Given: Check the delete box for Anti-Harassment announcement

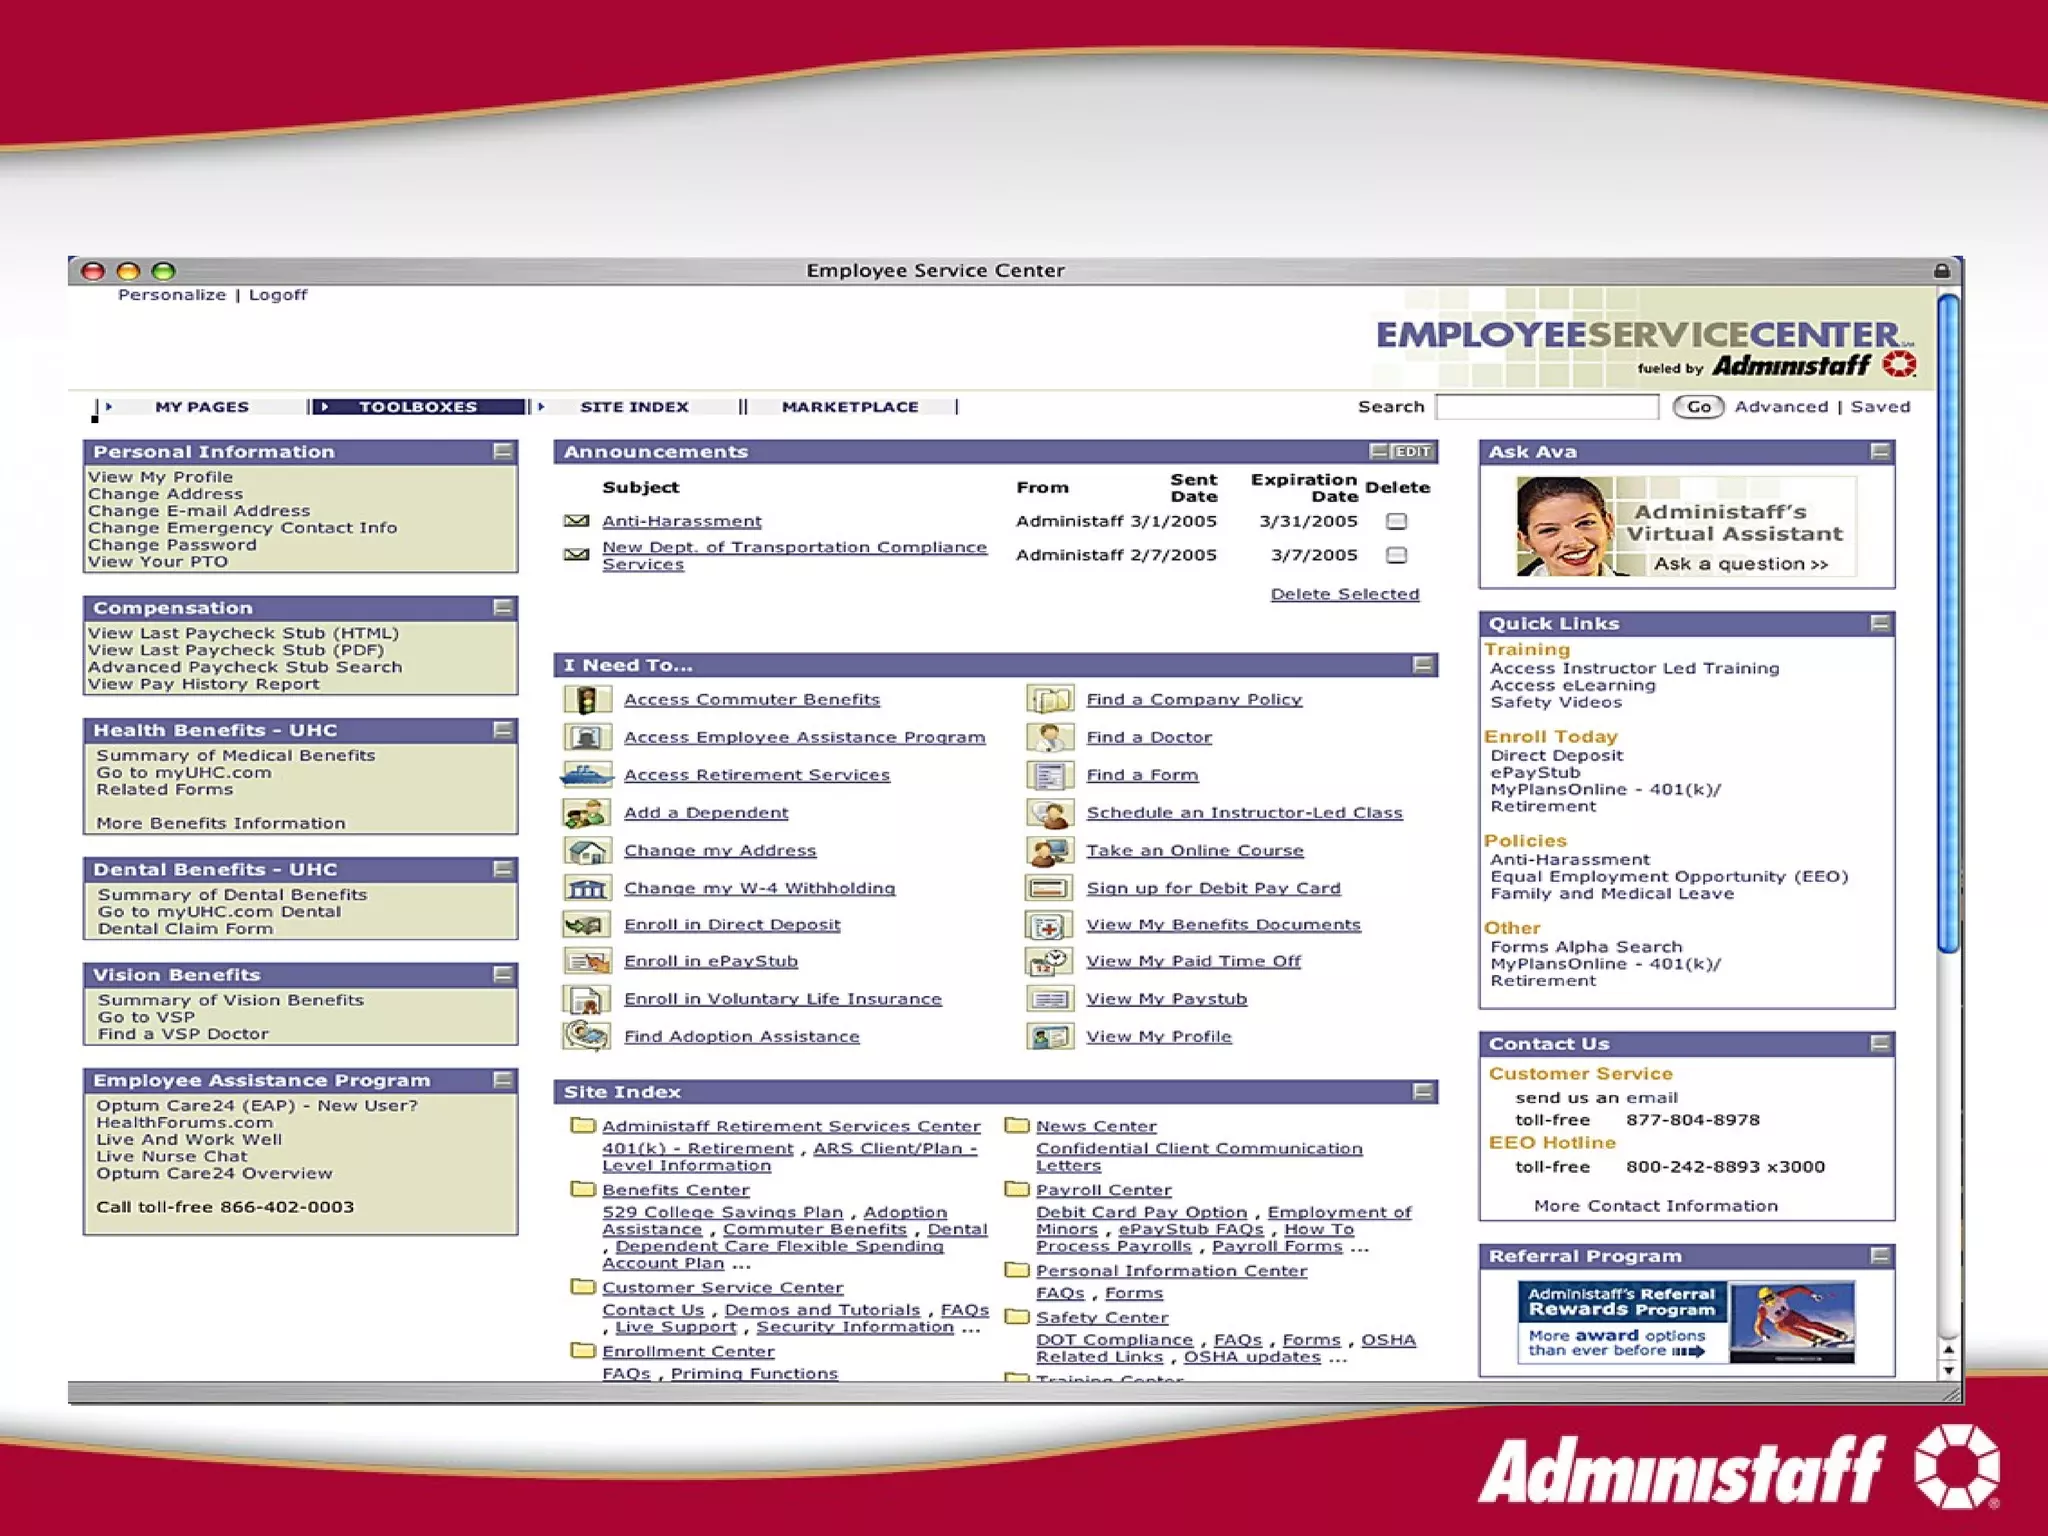Looking at the screenshot, I should pyautogui.click(x=1397, y=522).
